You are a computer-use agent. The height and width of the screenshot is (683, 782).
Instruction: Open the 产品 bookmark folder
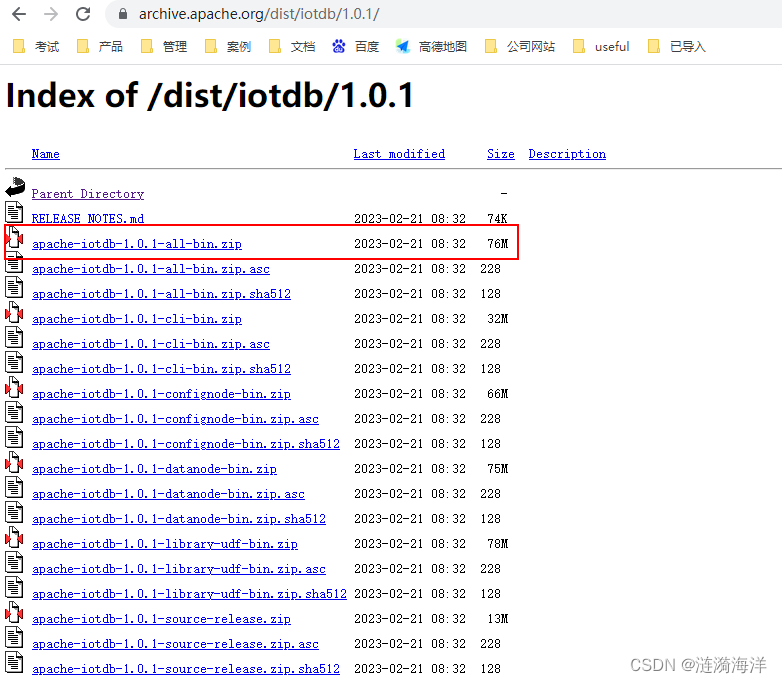coord(100,46)
